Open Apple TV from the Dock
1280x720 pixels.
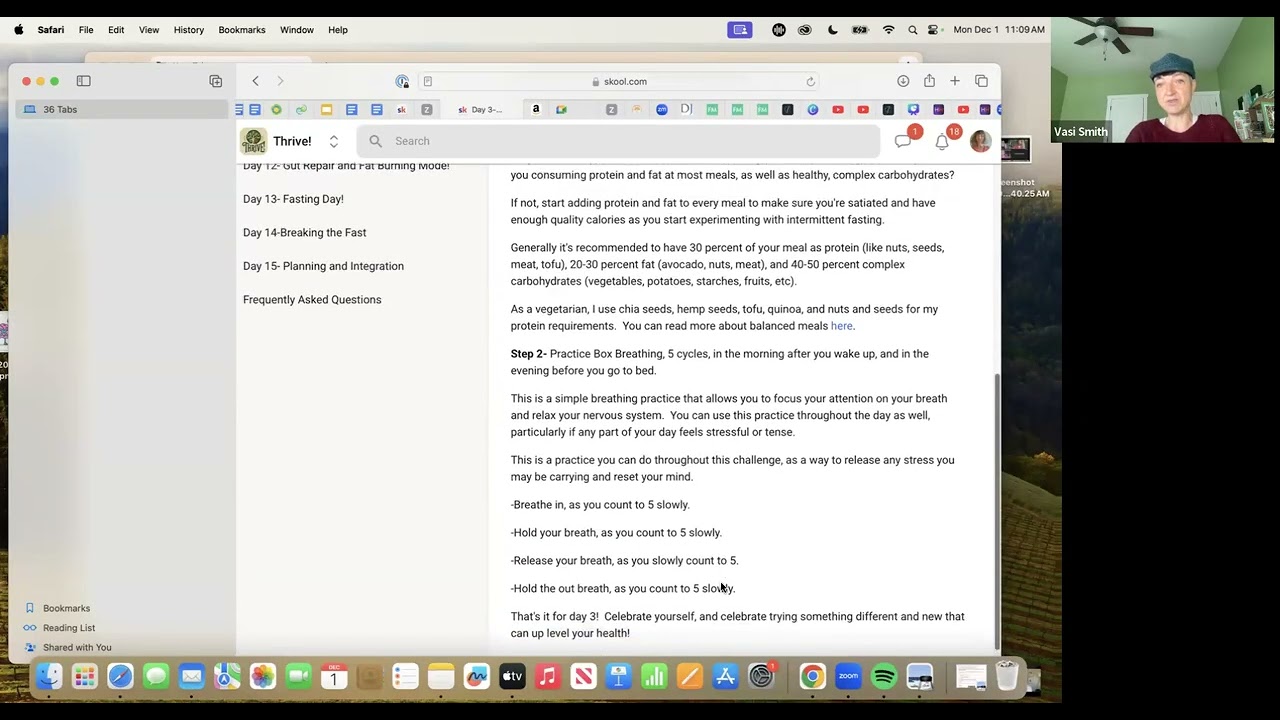pos(512,677)
